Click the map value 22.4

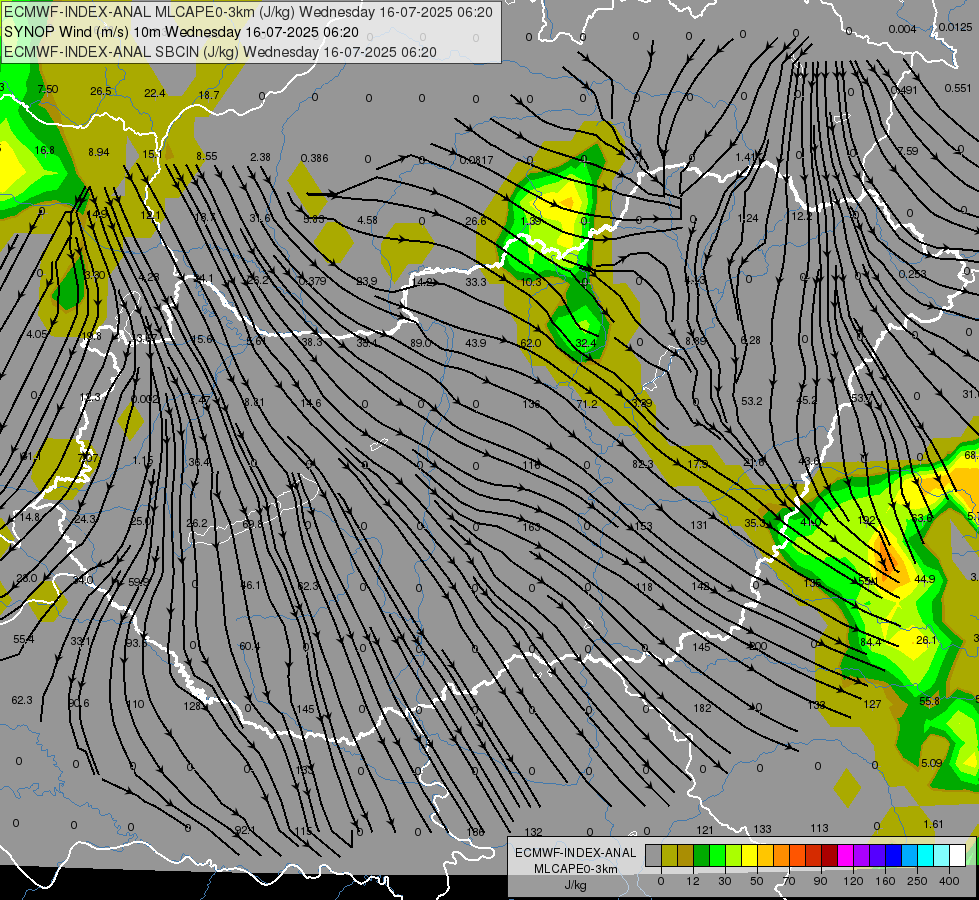tap(155, 93)
